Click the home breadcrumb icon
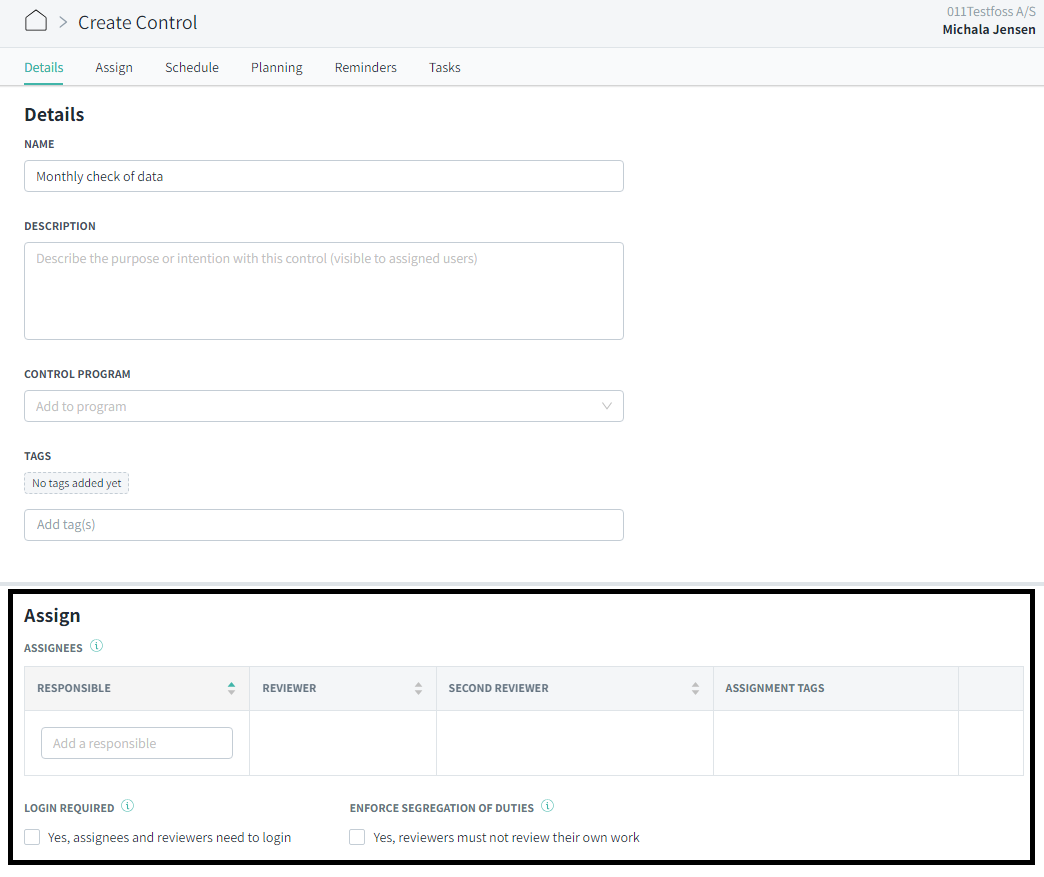The height and width of the screenshot is (877, 1044). coord(35,20)
